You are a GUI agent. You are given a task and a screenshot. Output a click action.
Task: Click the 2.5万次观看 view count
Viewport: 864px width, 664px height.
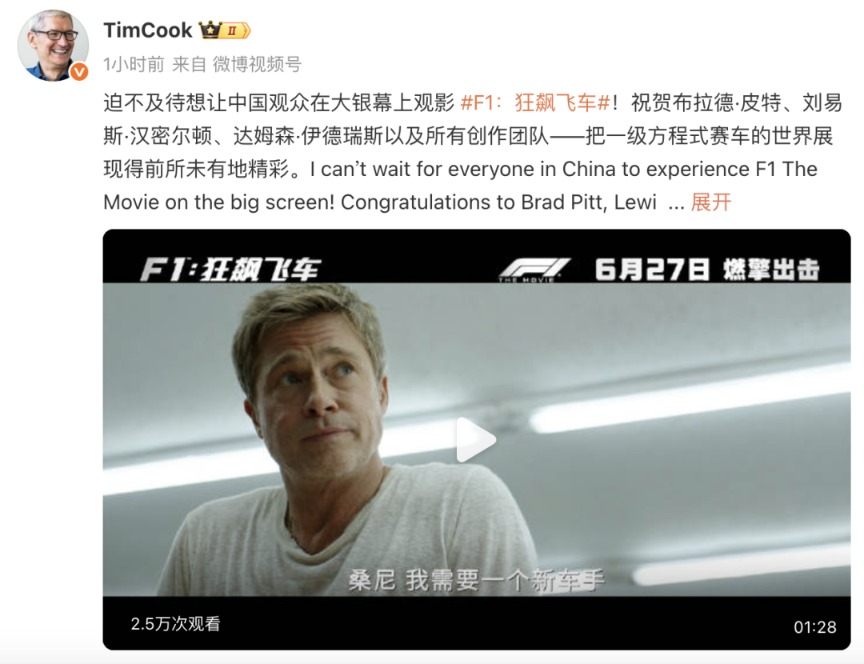coord(175,623)
